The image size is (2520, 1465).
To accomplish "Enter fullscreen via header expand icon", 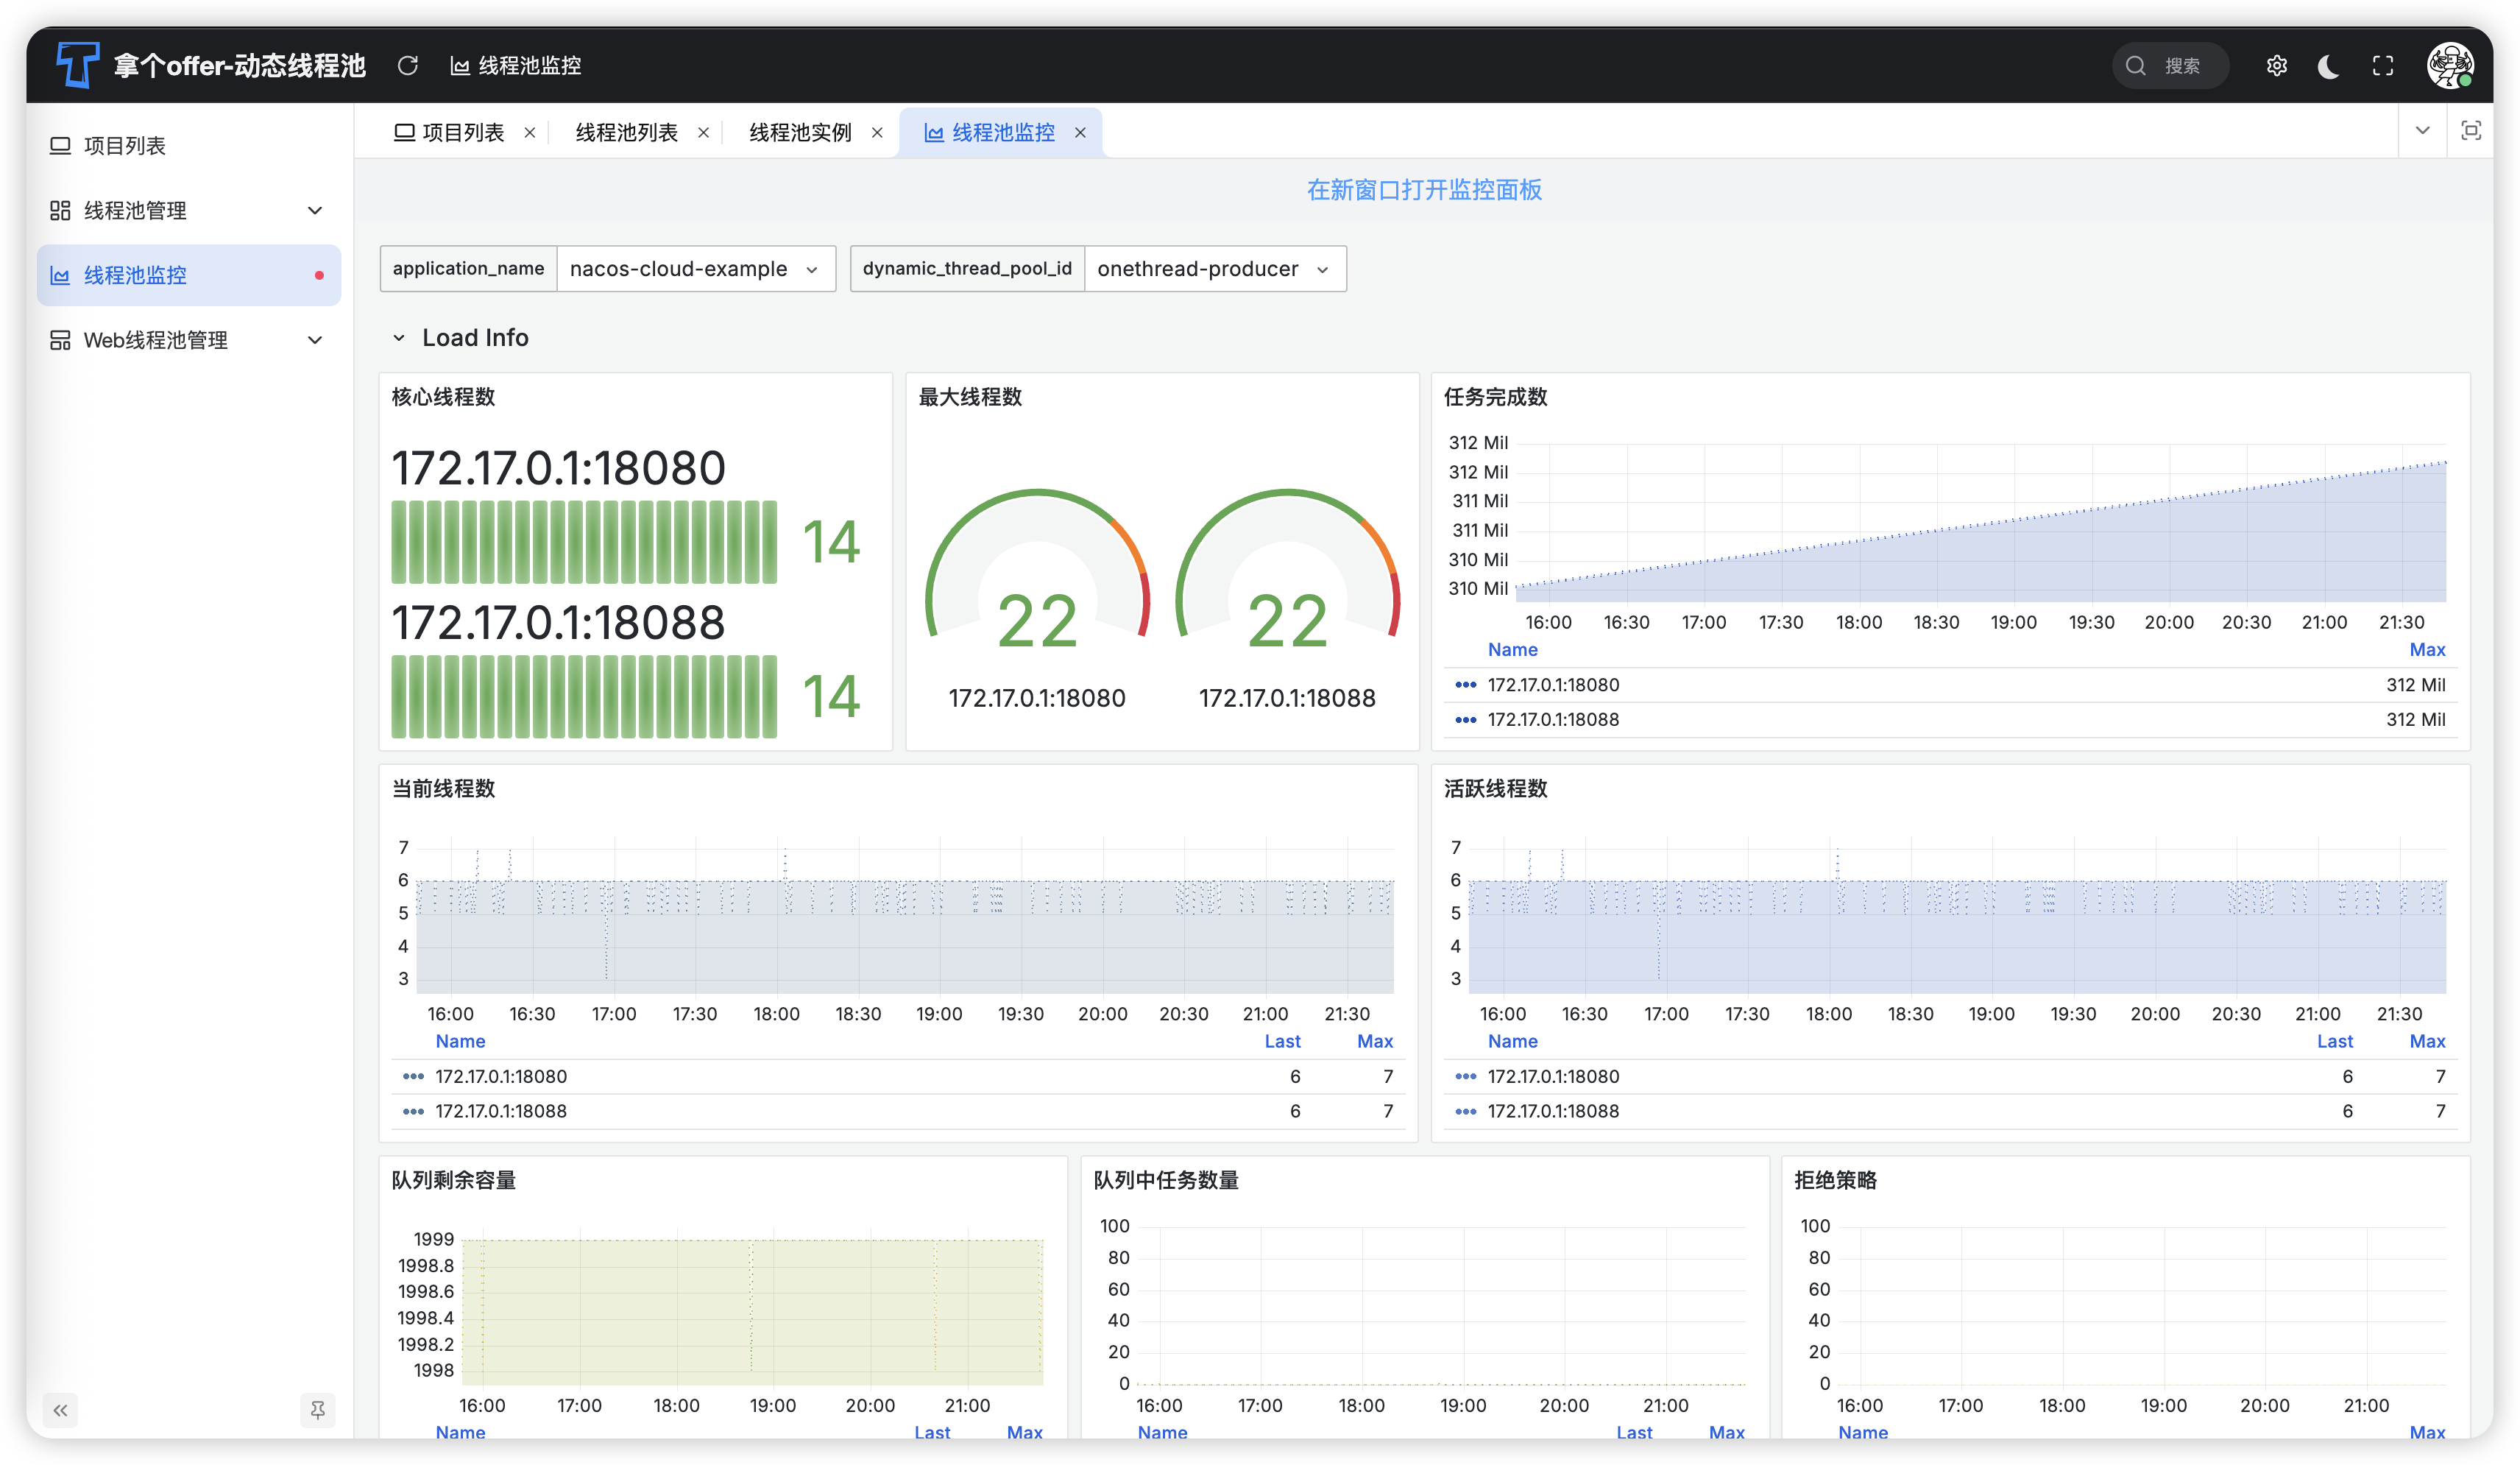I will (2383, 66).
